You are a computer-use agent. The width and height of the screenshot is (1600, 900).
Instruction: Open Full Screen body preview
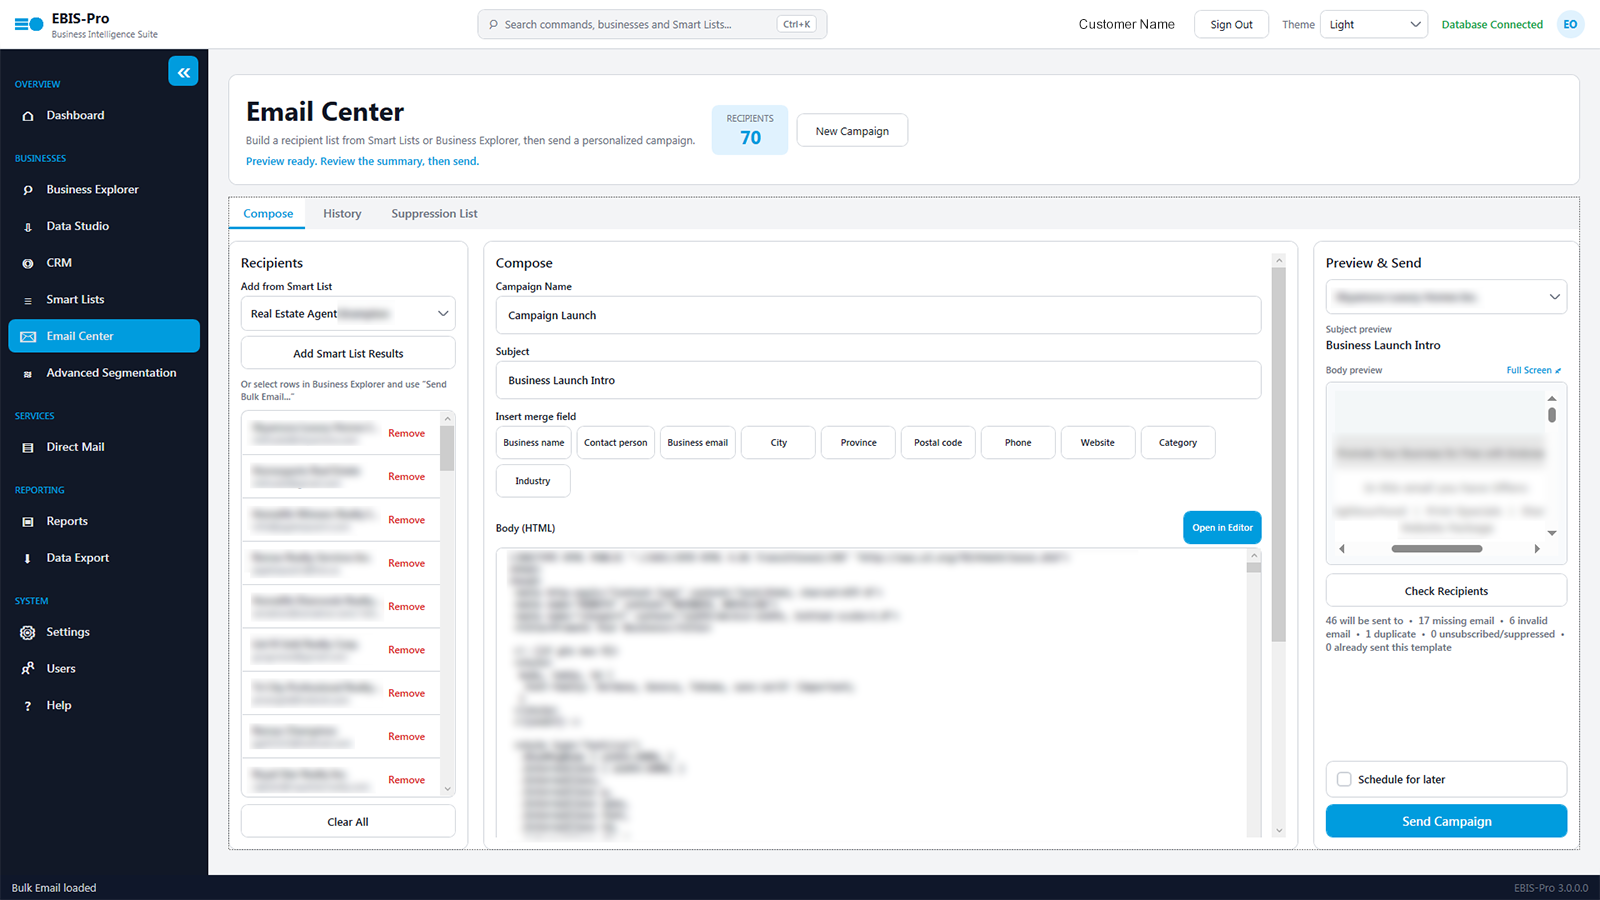pyautogui.click(x=1533, y=370)
